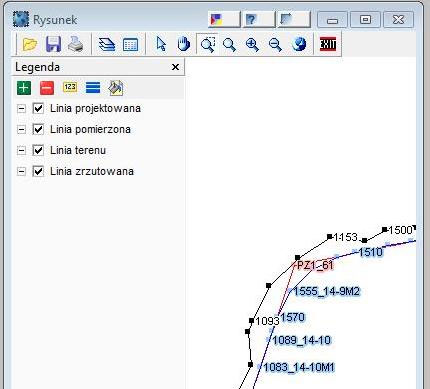Open the table grid icon in toolbar
This screenshot has width=430, height=389.
click(x=130, y=44)
